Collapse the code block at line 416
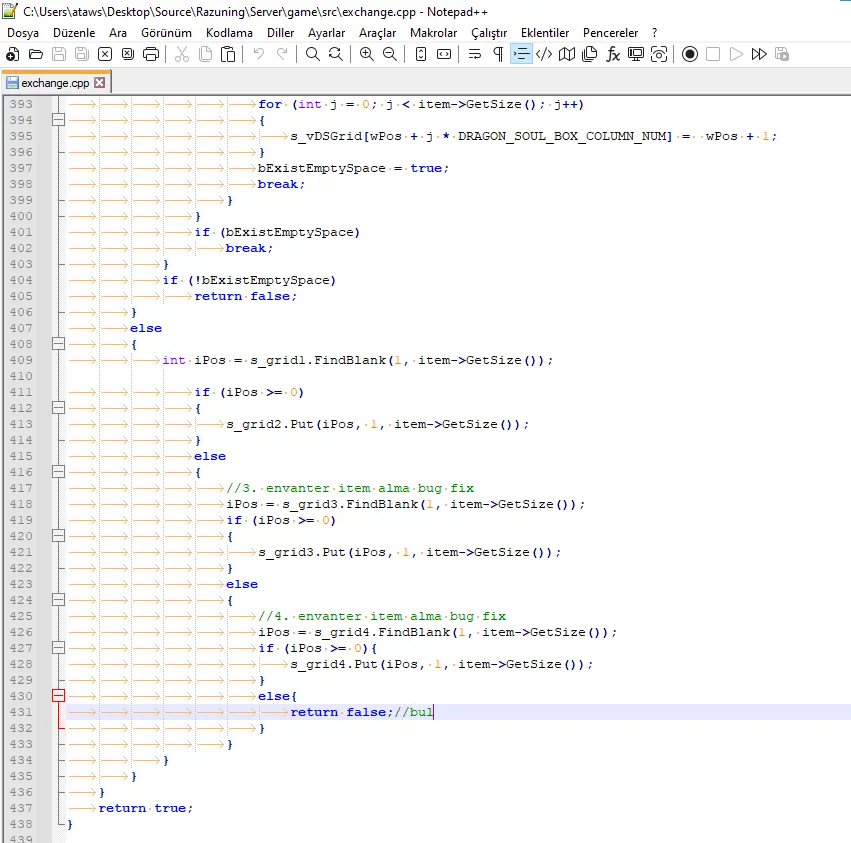The image size is (851, 843). 58,472
